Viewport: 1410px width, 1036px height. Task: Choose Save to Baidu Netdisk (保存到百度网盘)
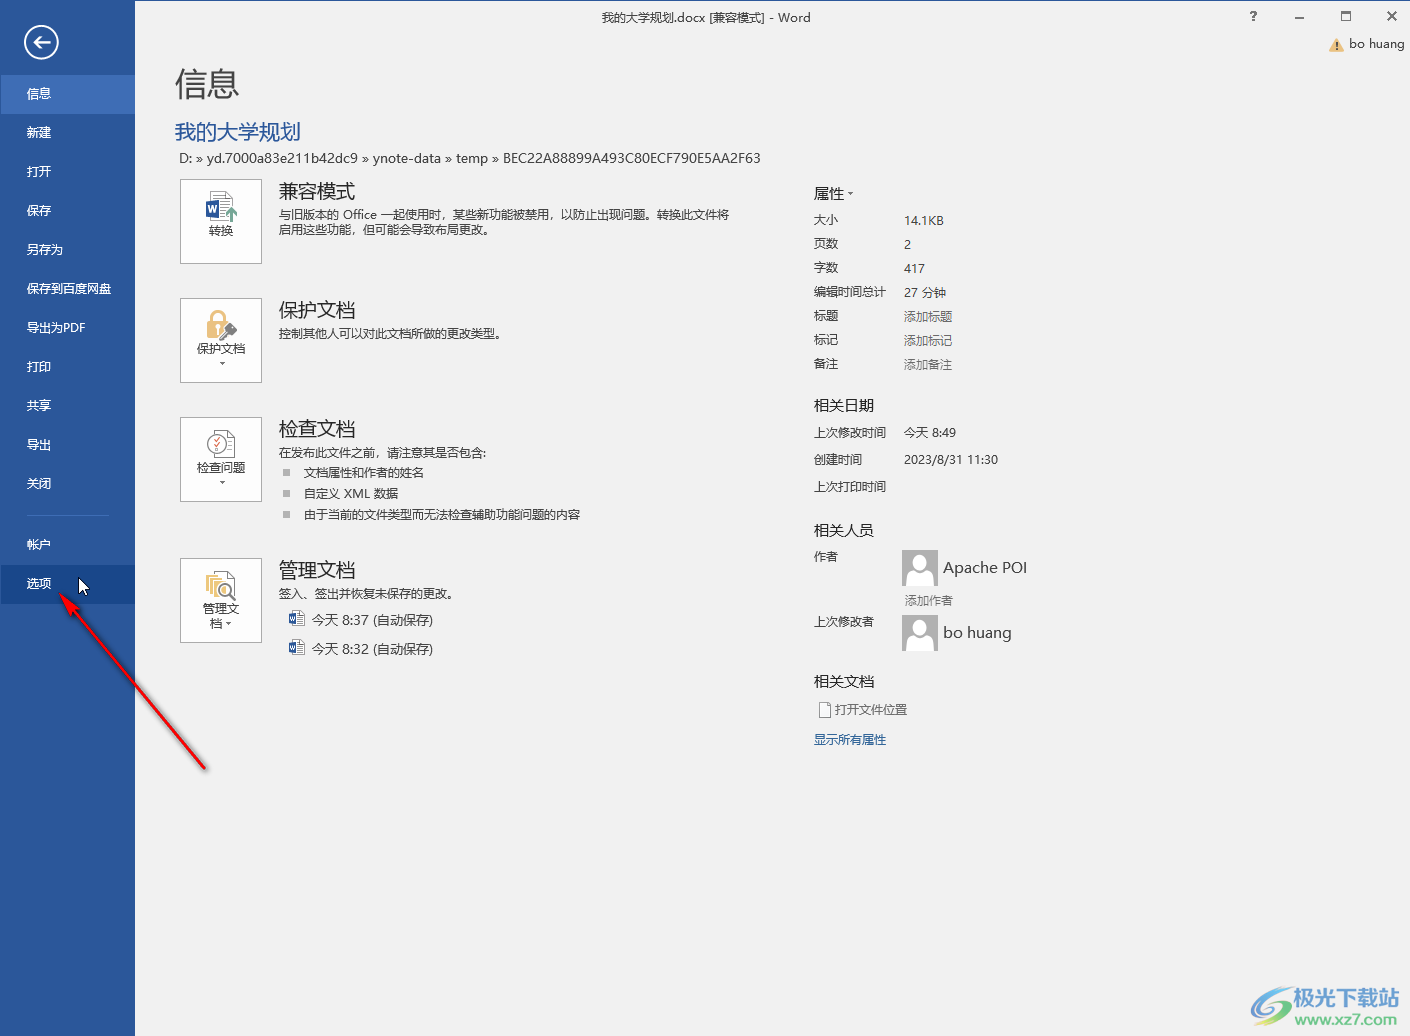67,289
